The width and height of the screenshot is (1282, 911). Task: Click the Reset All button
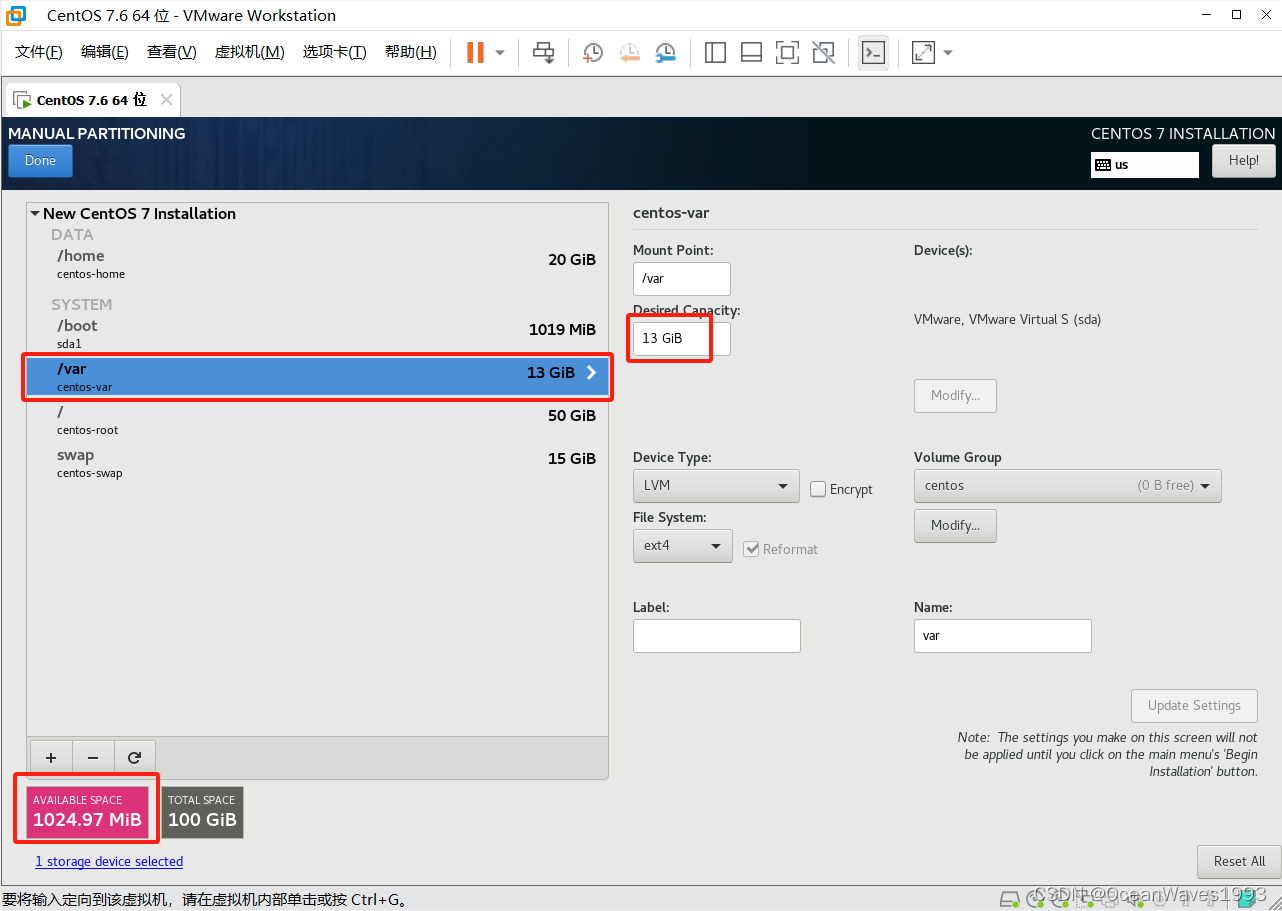coord(1239,862)
